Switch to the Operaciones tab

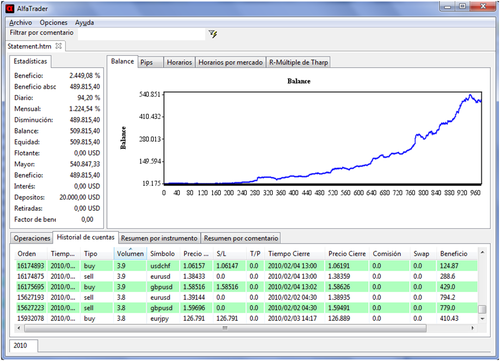coord(32,238)
